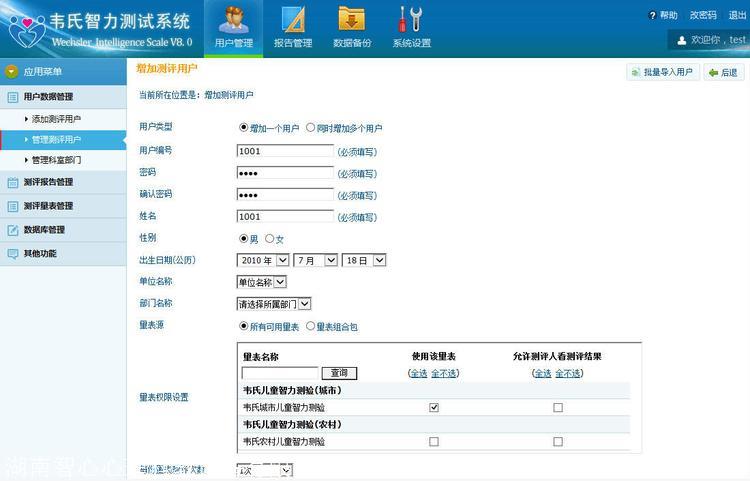
Task: Click 全选 link under 使用该量表
Action: coord(419,373)
